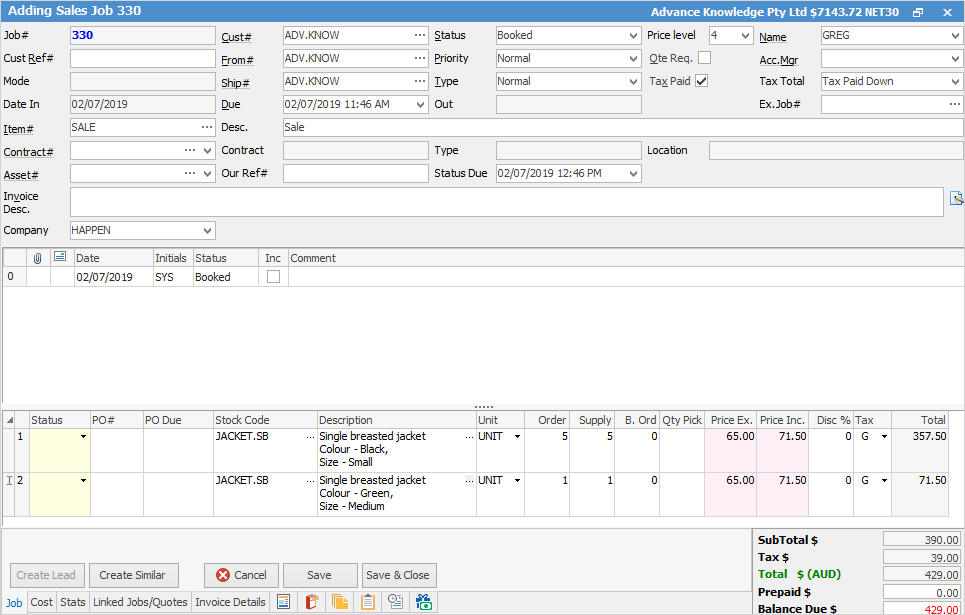Screen dimensions: 965x615
Task: Open the clipboard icon tab
Action: click(x=368, y=602)
